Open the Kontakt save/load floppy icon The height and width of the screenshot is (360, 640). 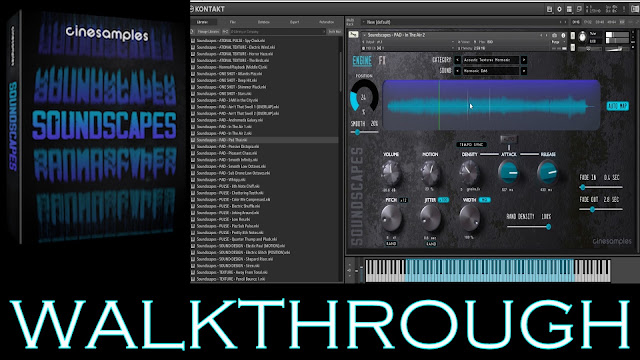(549, 9)
